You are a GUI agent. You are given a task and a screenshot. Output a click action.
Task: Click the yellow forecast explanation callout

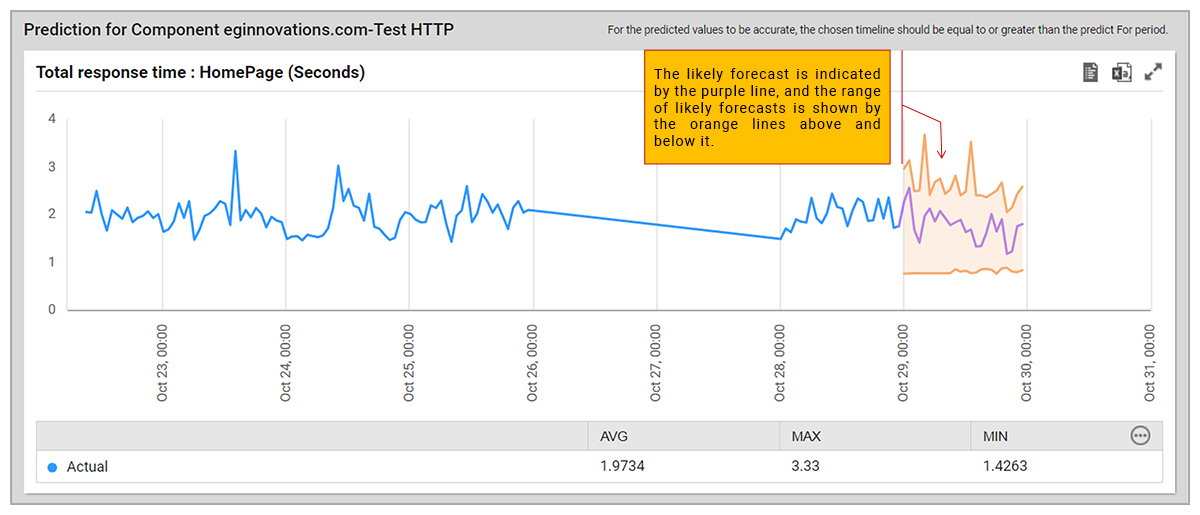click(767, 108)
